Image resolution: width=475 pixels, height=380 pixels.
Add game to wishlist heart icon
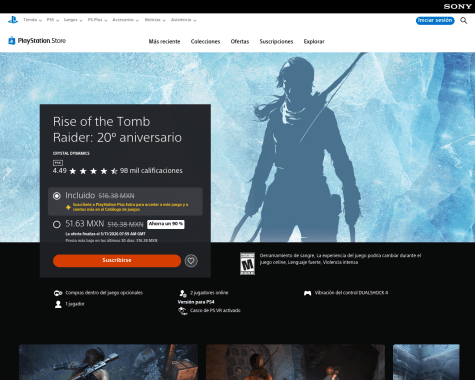coord(191,261)
